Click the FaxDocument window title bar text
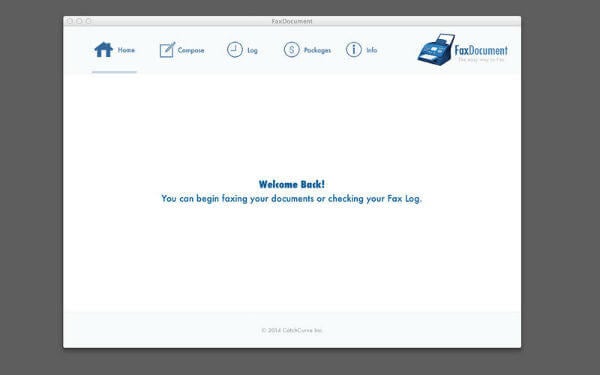 pos(292,21)
